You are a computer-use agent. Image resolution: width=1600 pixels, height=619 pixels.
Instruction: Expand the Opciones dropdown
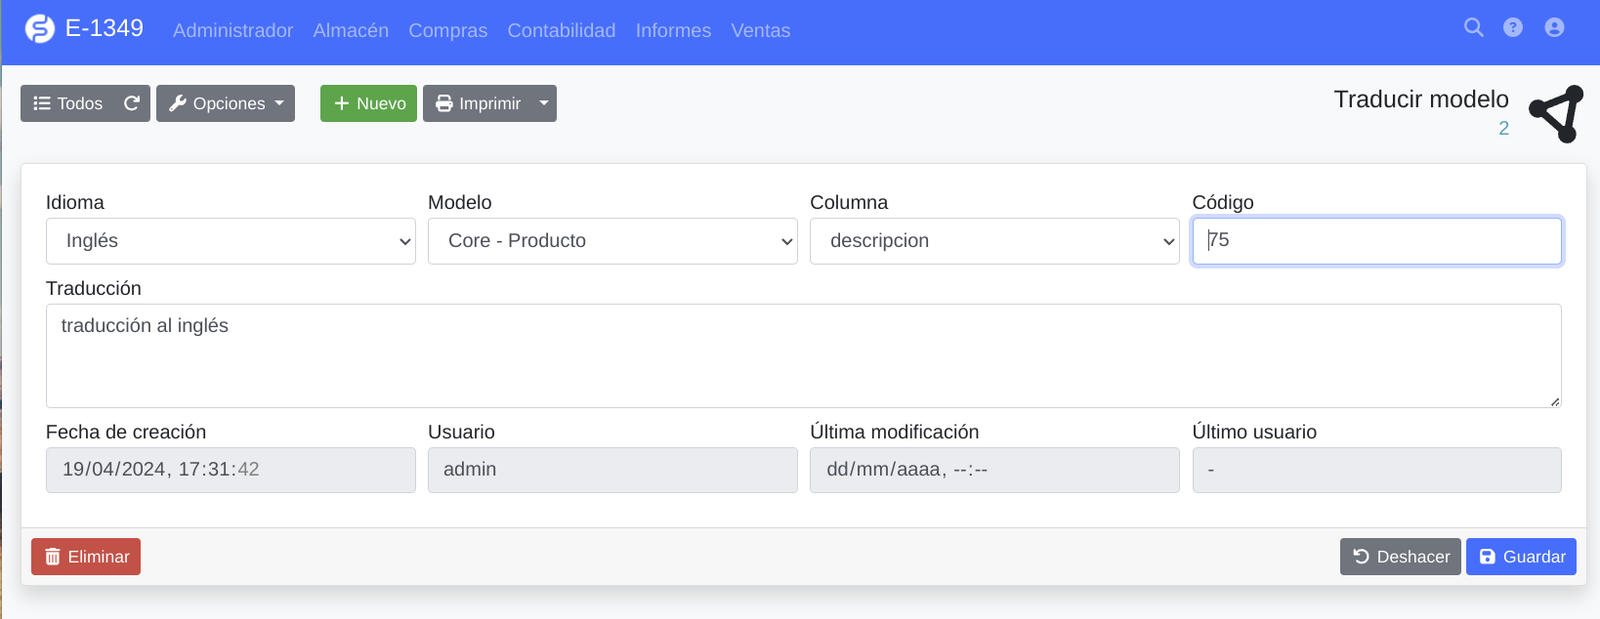click(225, 103)
